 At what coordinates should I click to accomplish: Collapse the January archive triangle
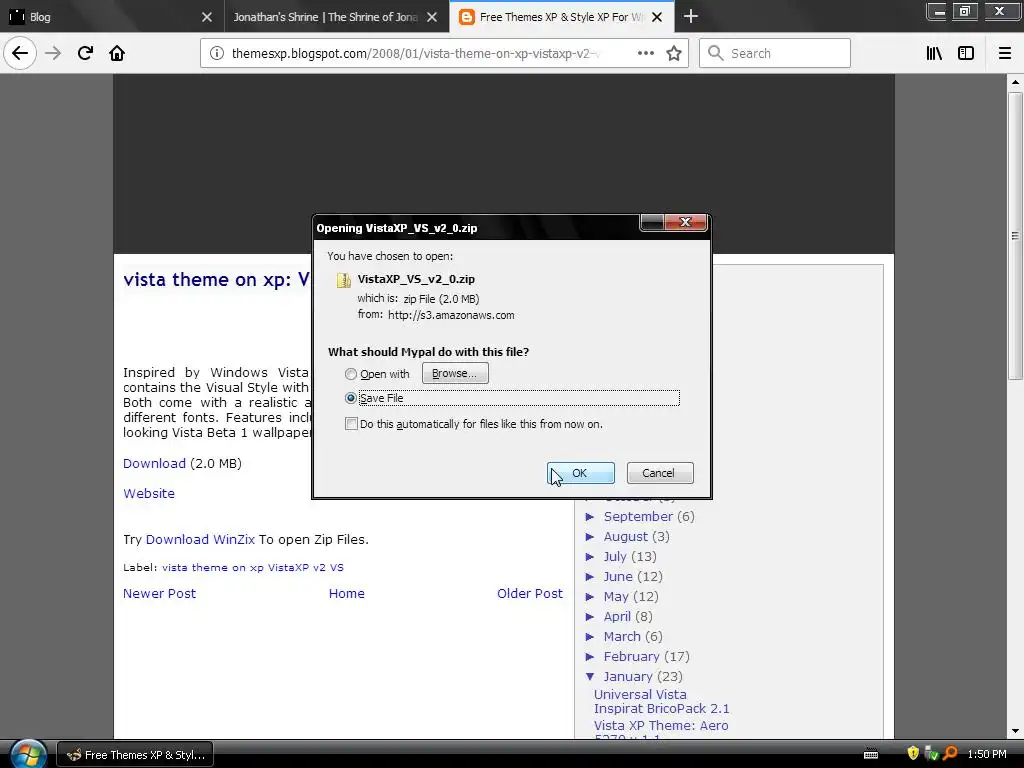(590, 677)
